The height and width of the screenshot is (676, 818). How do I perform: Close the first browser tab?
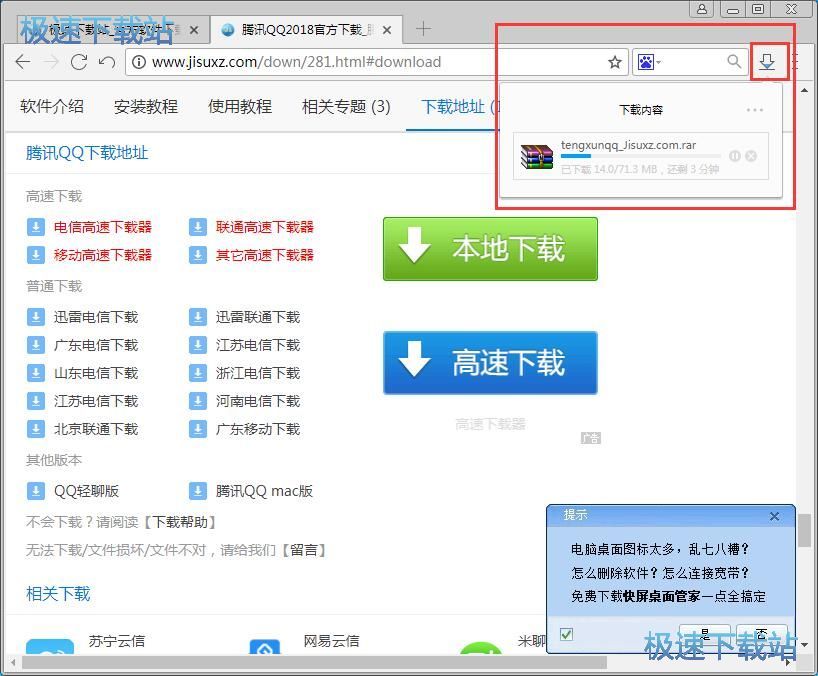coord(194,30)
